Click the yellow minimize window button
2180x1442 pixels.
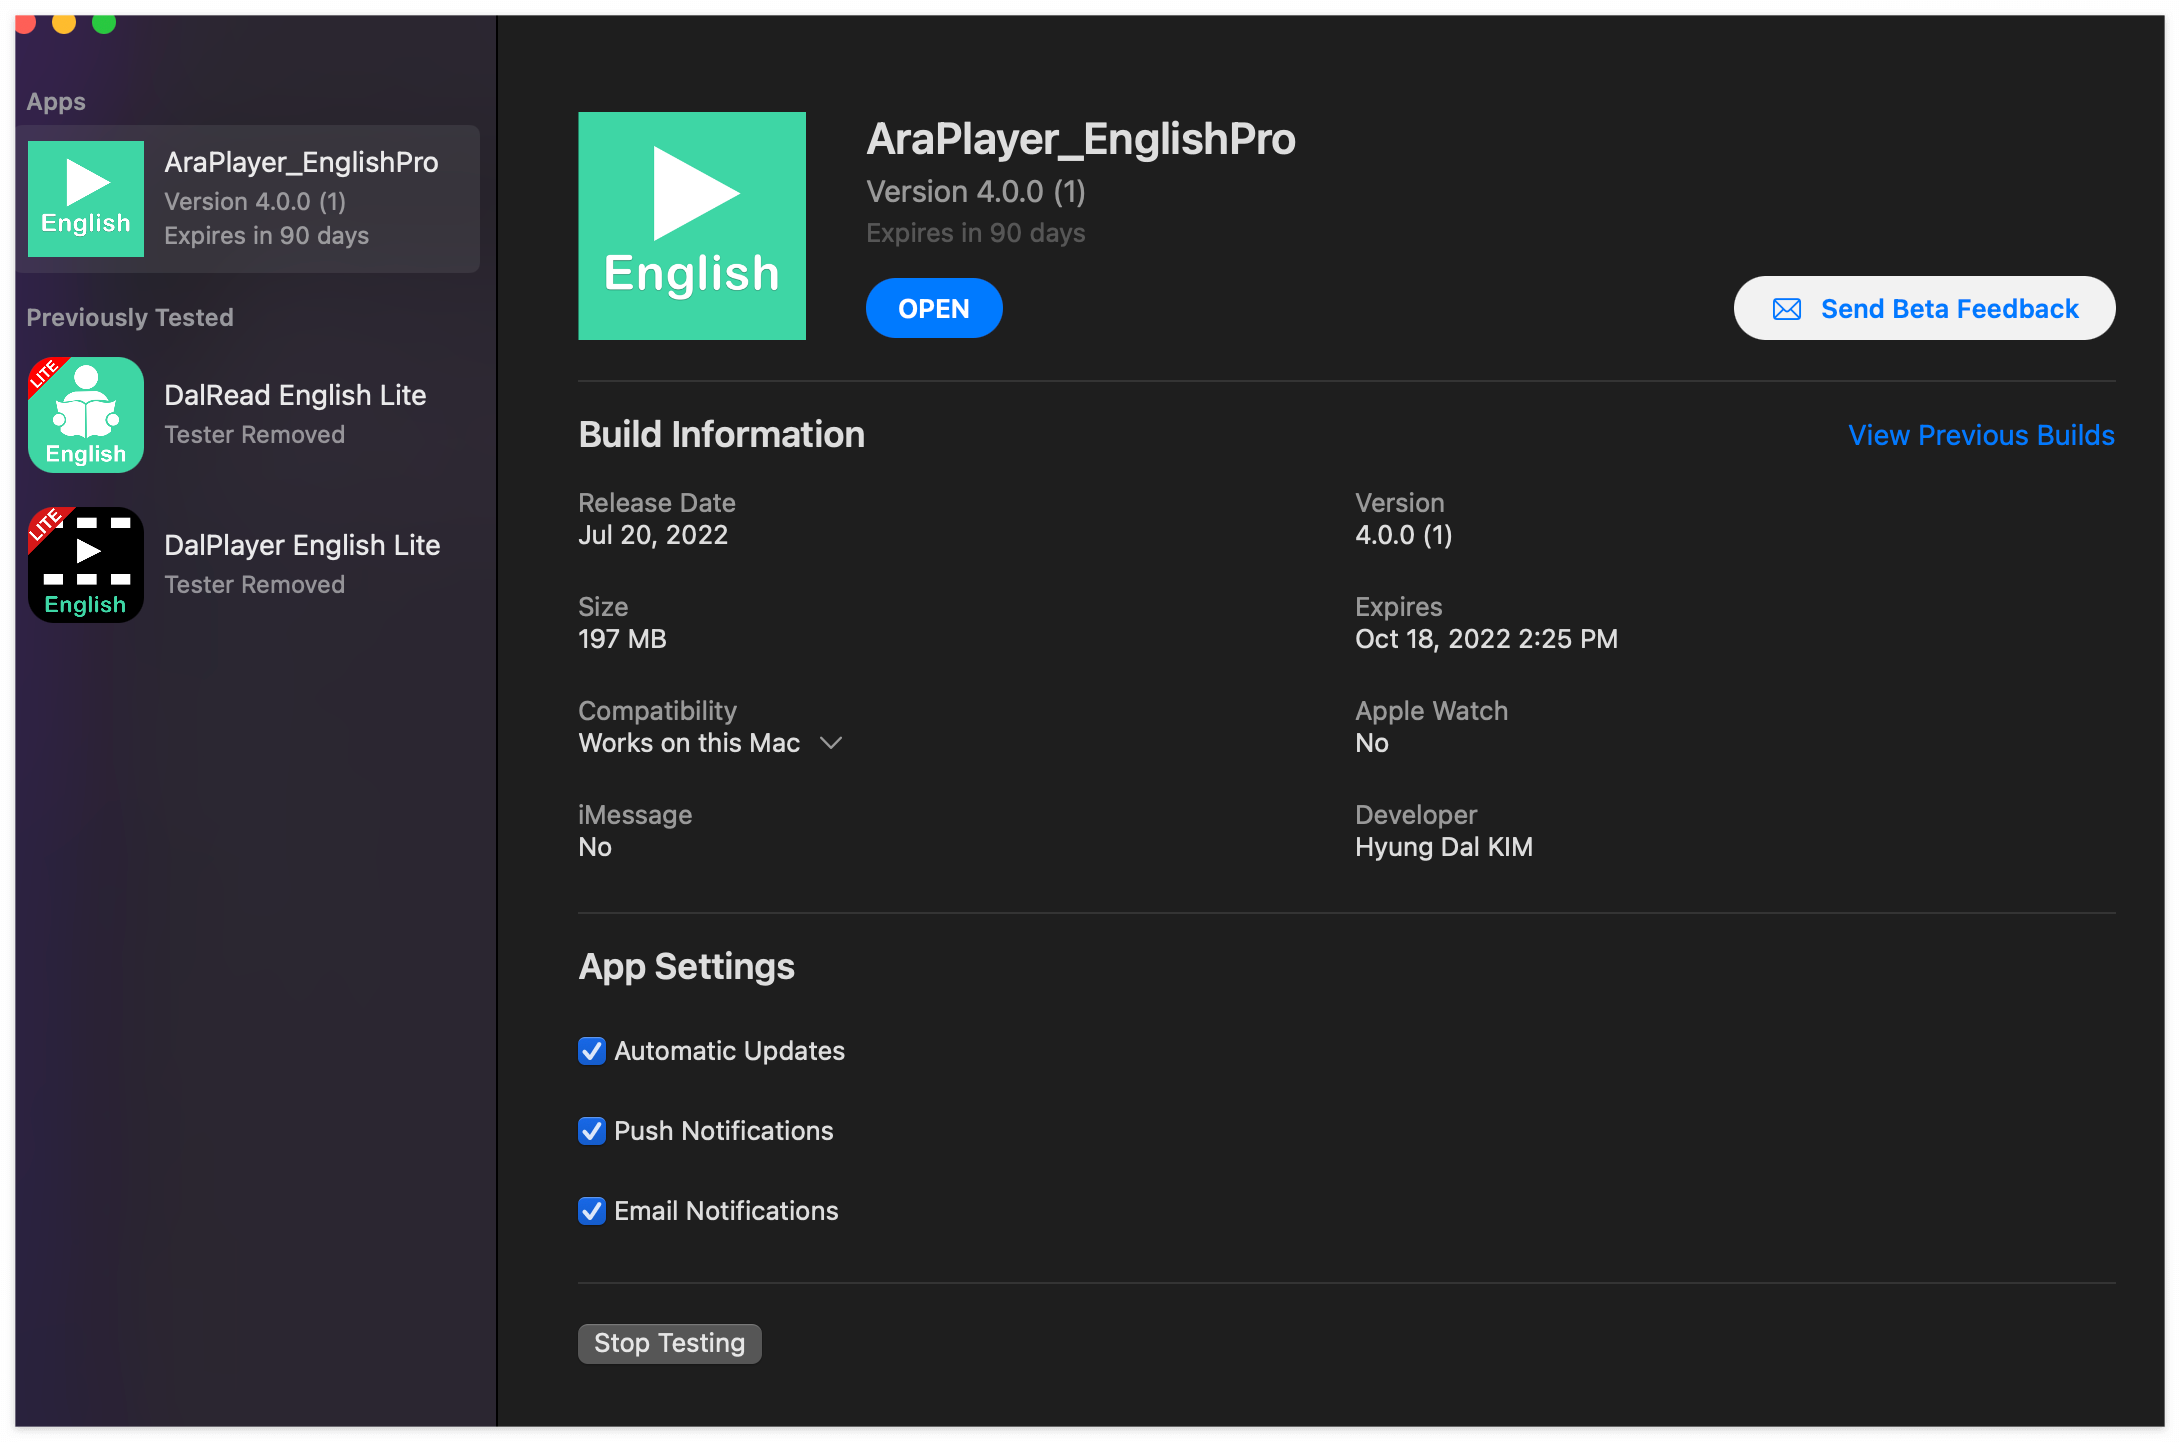(64, 22)
